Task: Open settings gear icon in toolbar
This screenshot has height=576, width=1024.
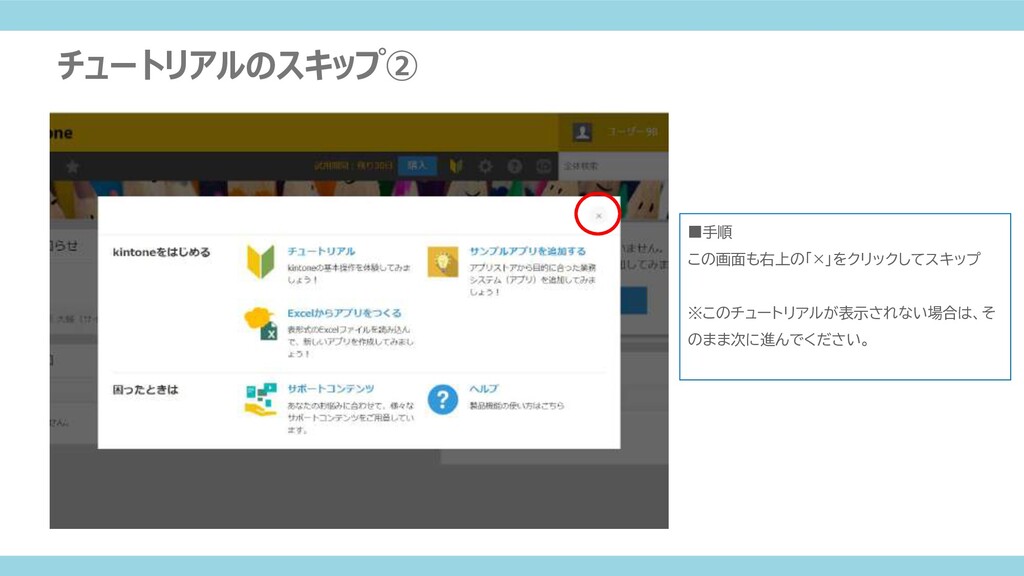Action: click(485, 166)
